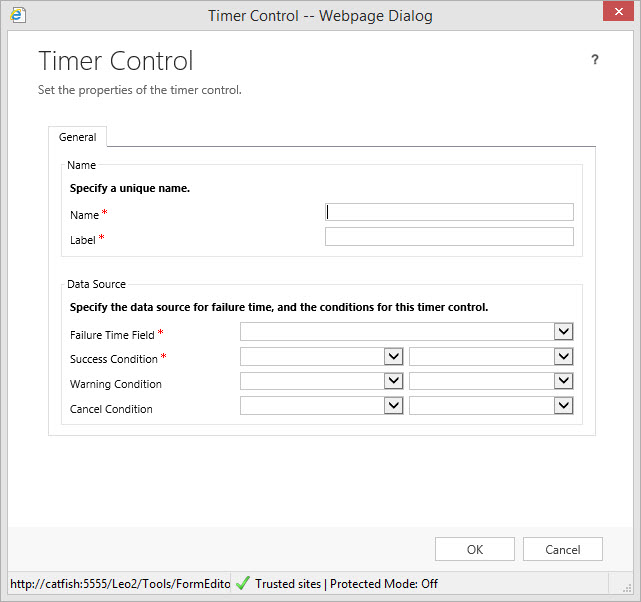The image size is (641, 602).
Task: Click the Failure Time Field label
Action: [112, 335]
